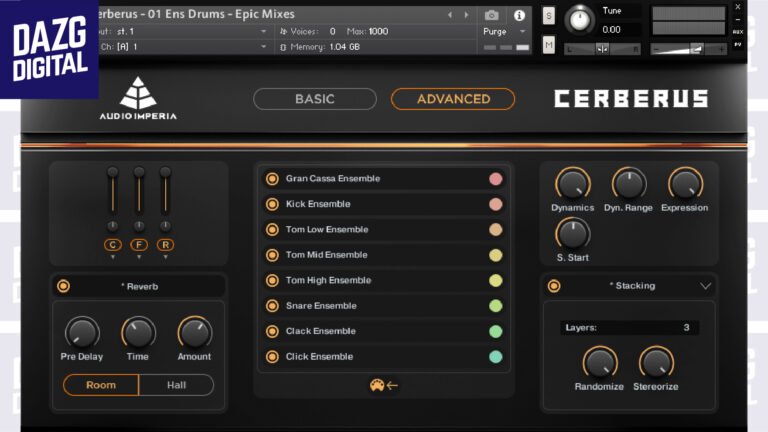The image size is (768, 432).
Task: Toggle the F far mic button
Action: 139,245
